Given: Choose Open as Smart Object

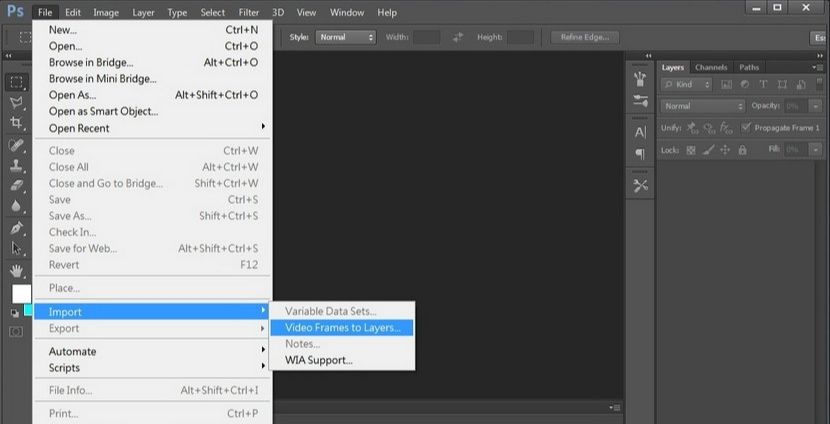Looking at the screenshot, I should click(x=152, y=111).
